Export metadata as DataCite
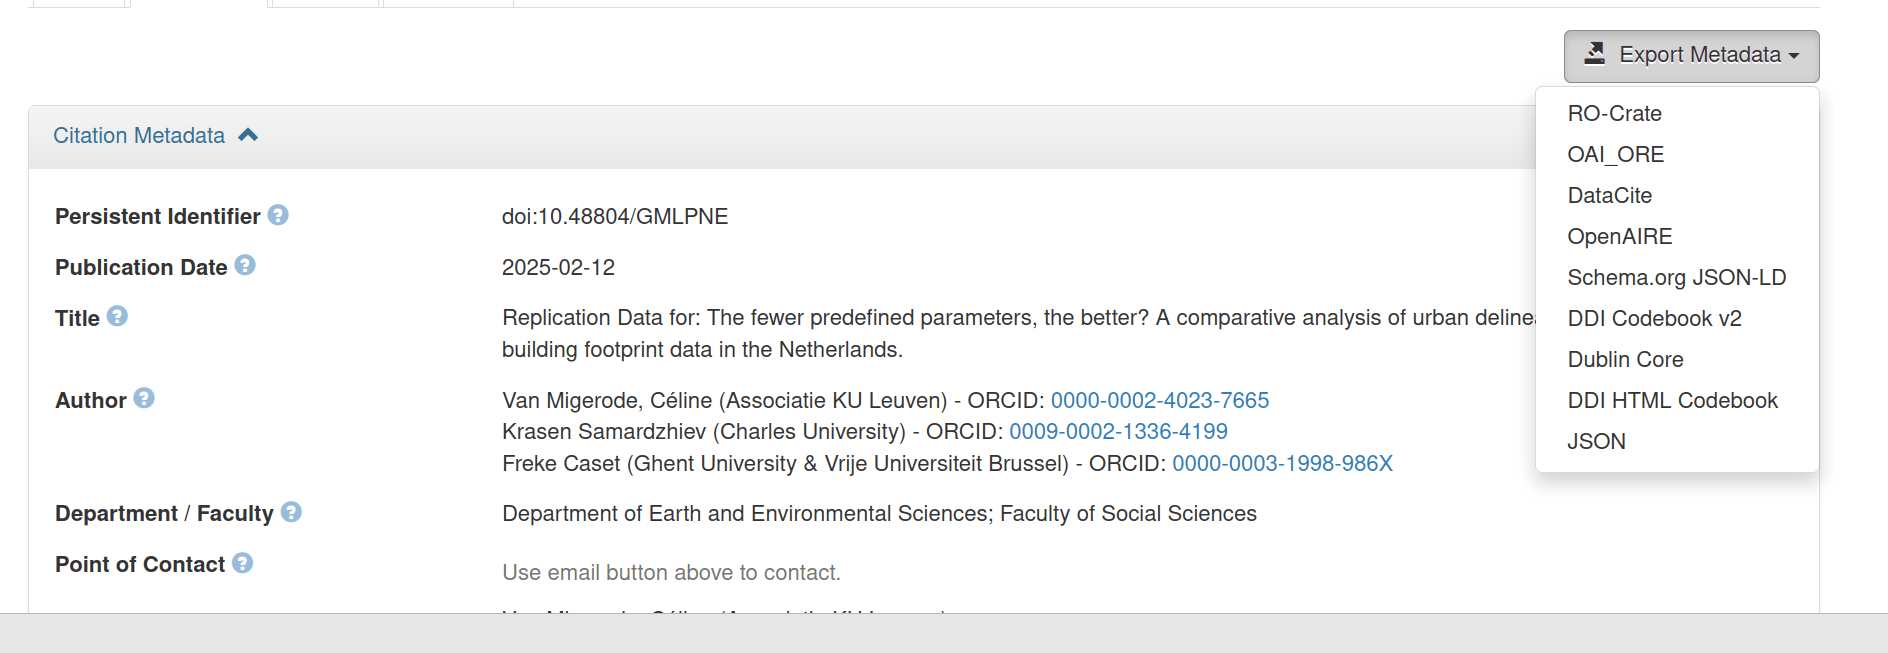The height and width of the screenshot is (653, 1888). pos(1609,196)
